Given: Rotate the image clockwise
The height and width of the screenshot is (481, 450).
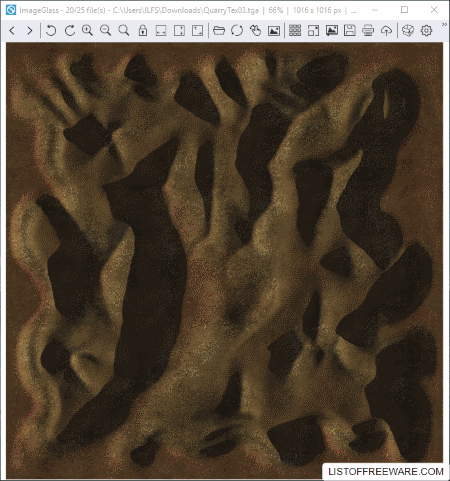Looking at the screenshot, I should (69, 31).
